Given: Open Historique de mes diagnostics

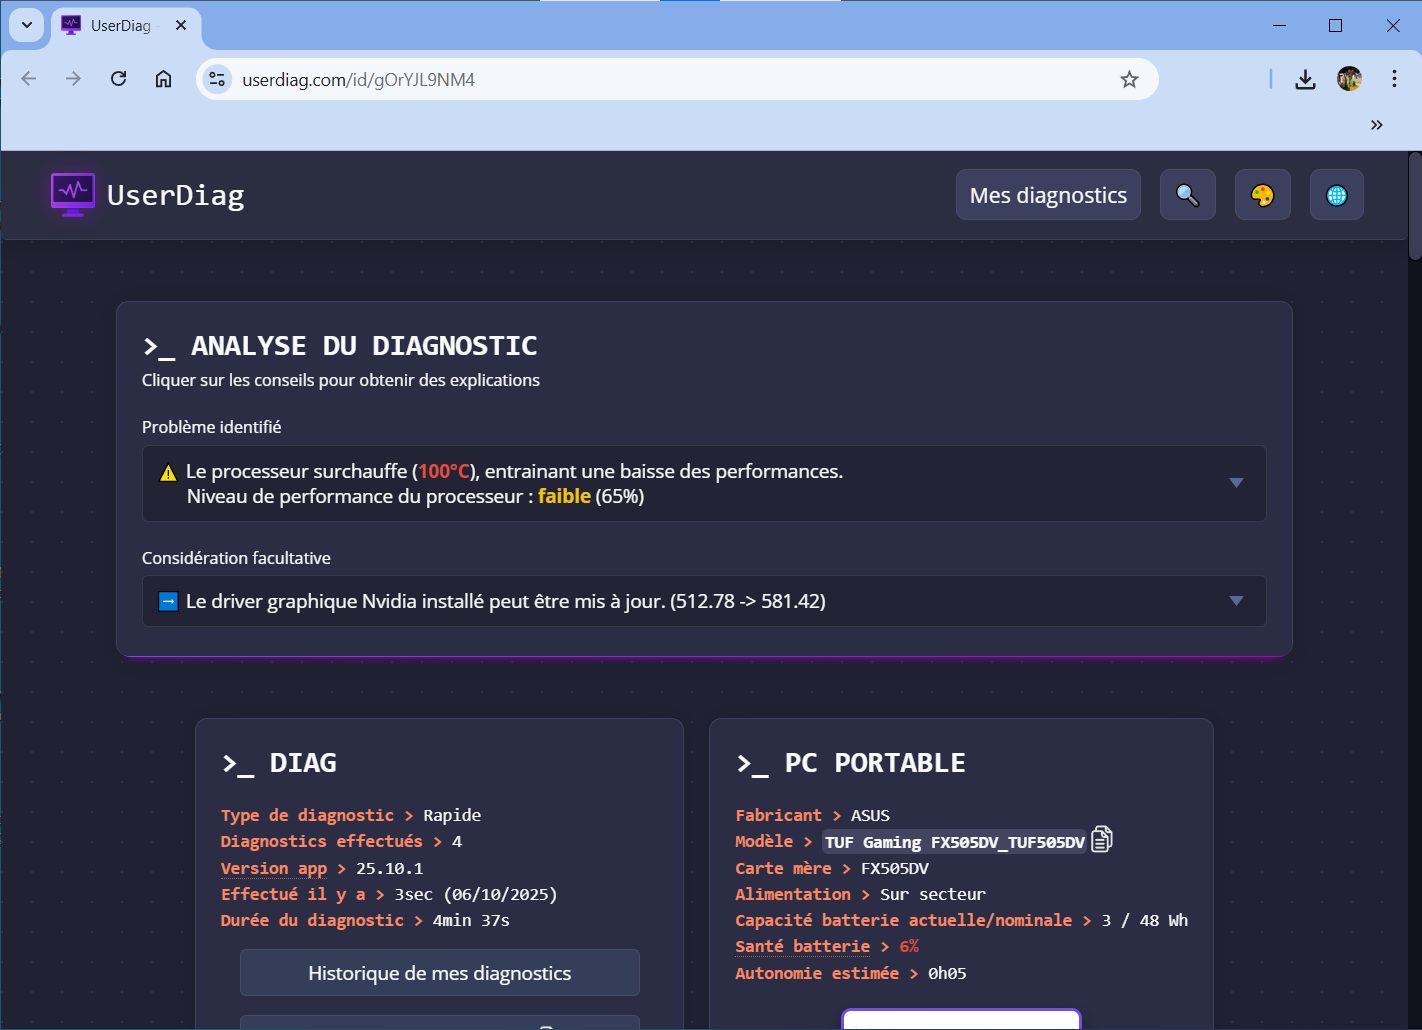Looking at the screenshot, I should [x=439, y=973].
